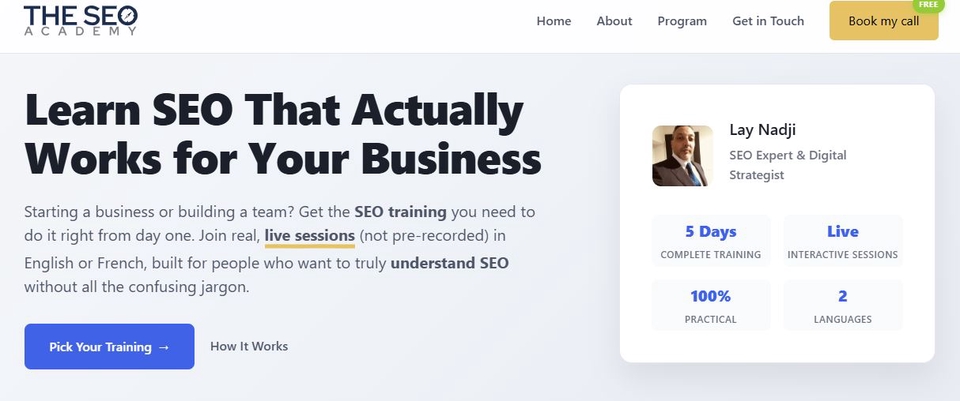The width and height of the screenshot is (960, 401).
Task: Select the Live Interactive Sessions card
Action: pyautogui.click(x=842, y=242)
